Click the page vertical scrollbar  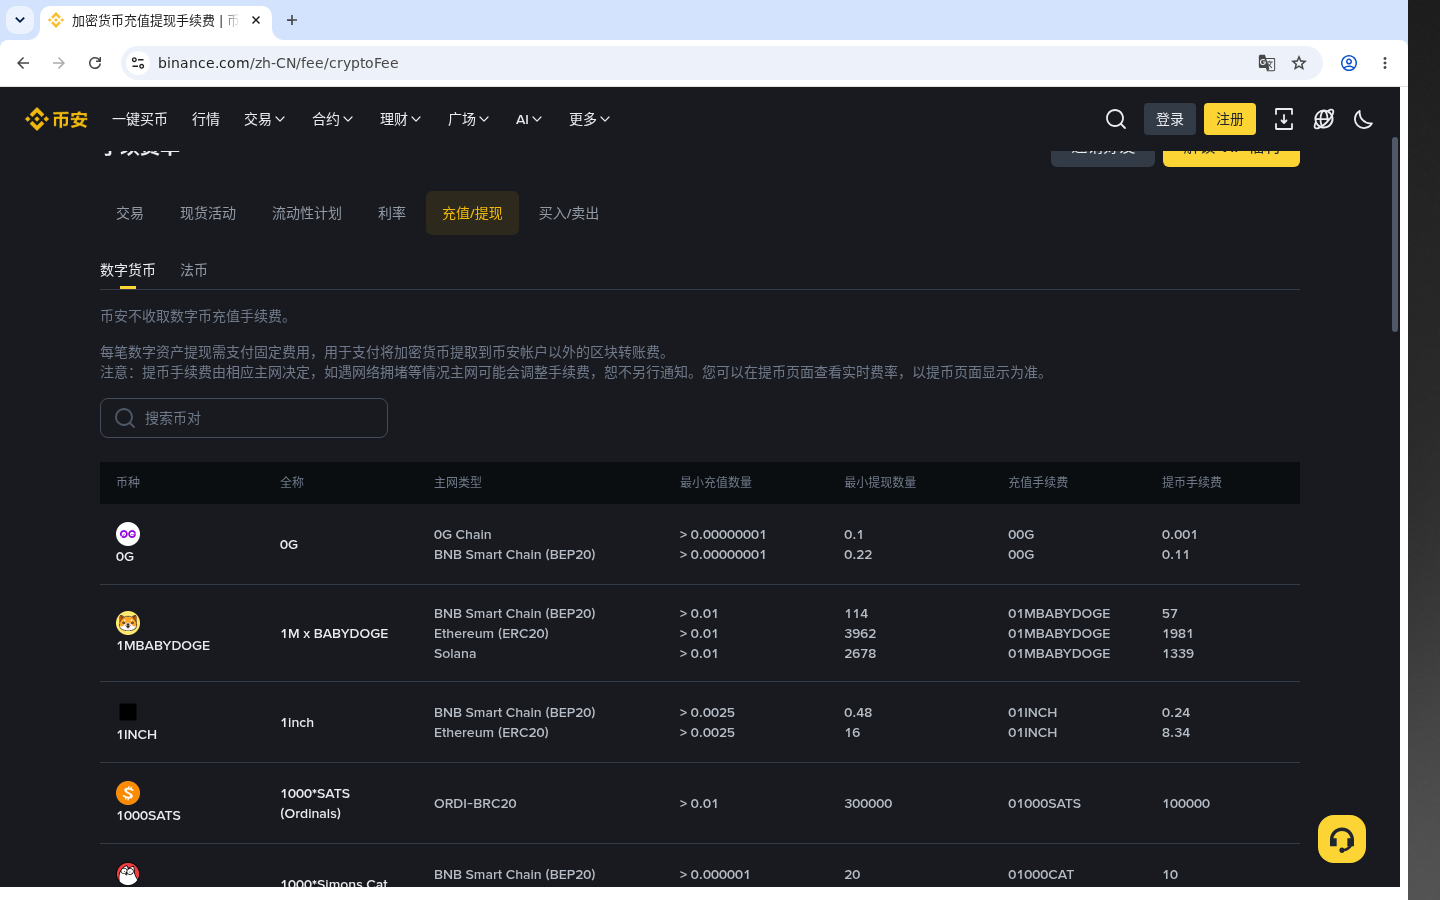point(1395,235)
